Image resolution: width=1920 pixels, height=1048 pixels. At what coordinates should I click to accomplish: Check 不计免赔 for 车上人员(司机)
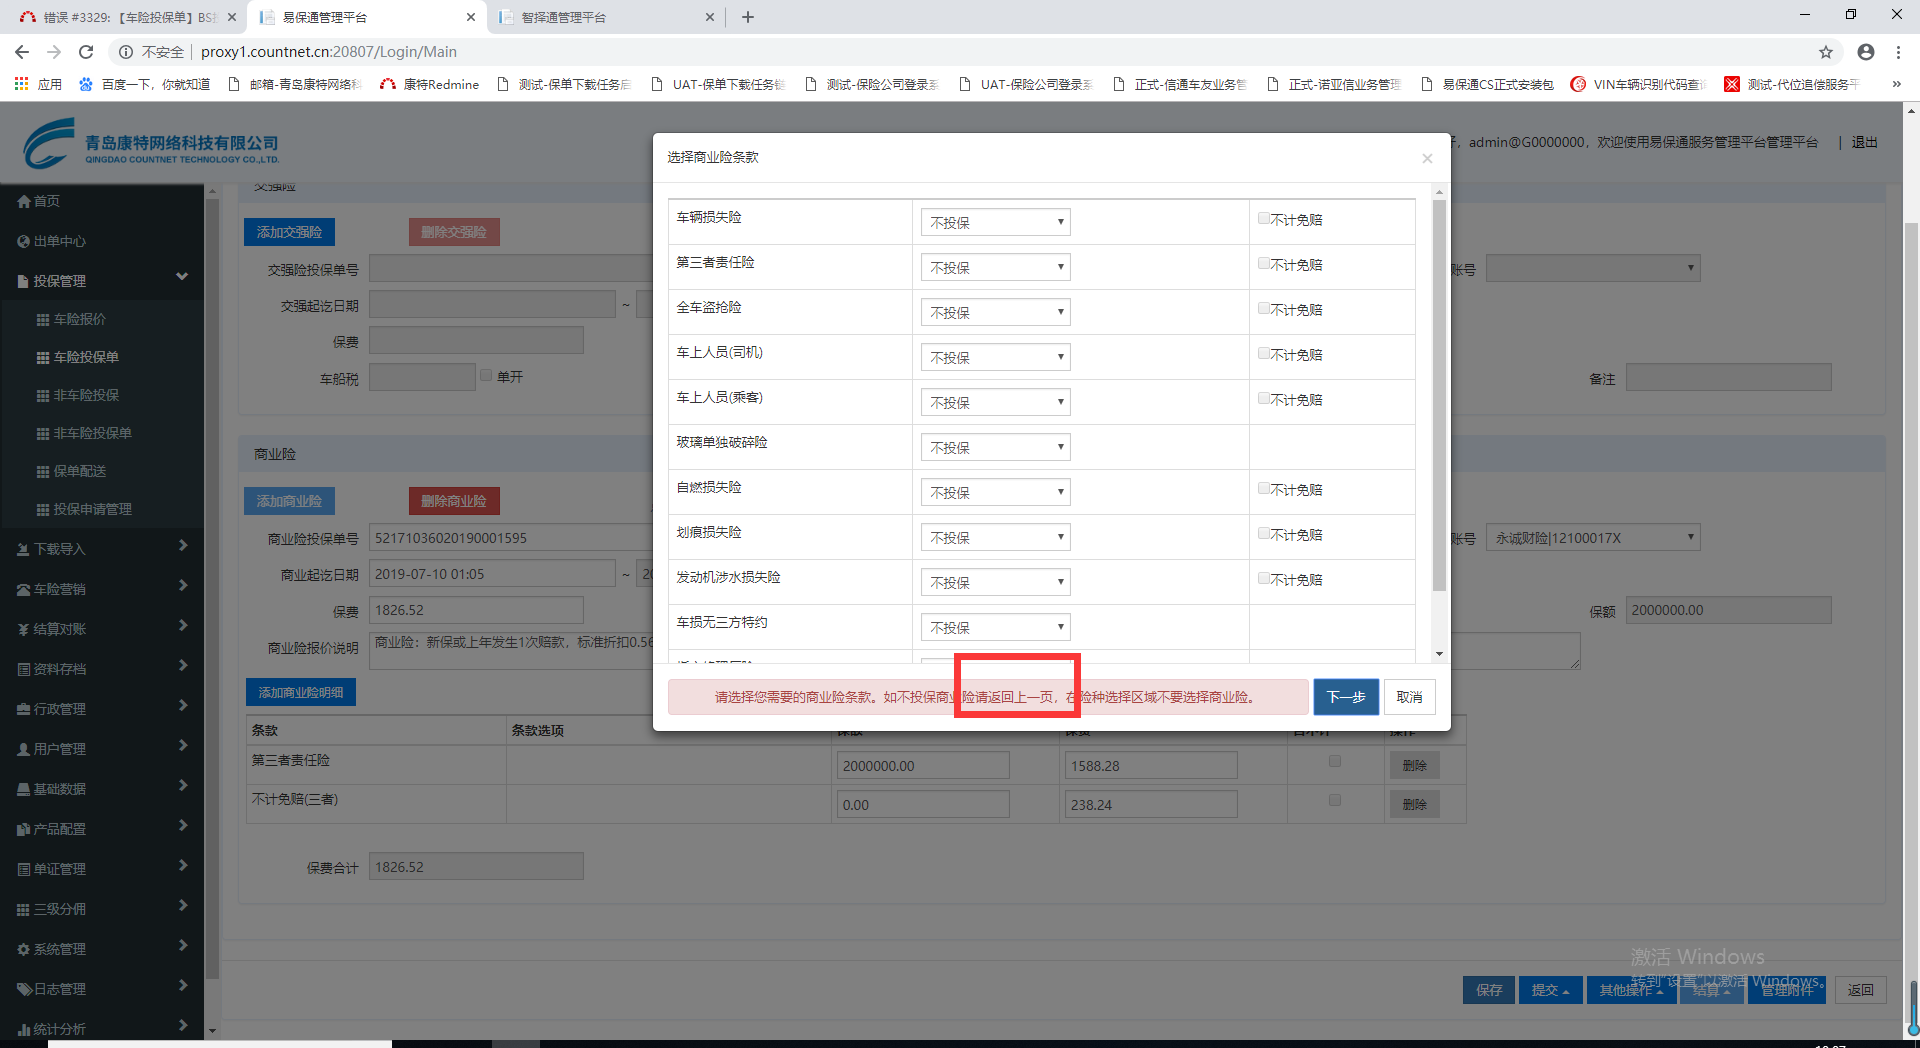point(1264,354)
